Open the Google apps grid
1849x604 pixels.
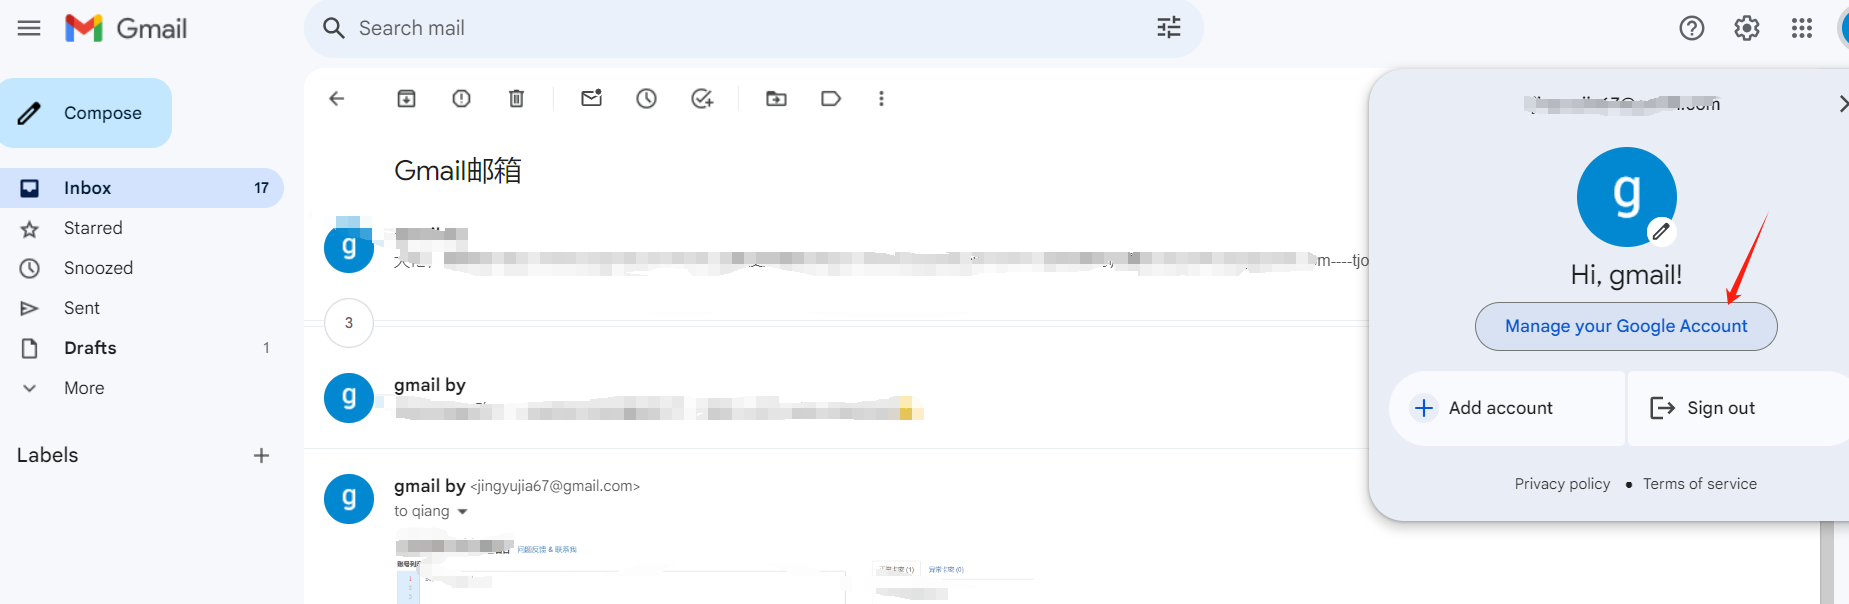[x=1802, y=28]
